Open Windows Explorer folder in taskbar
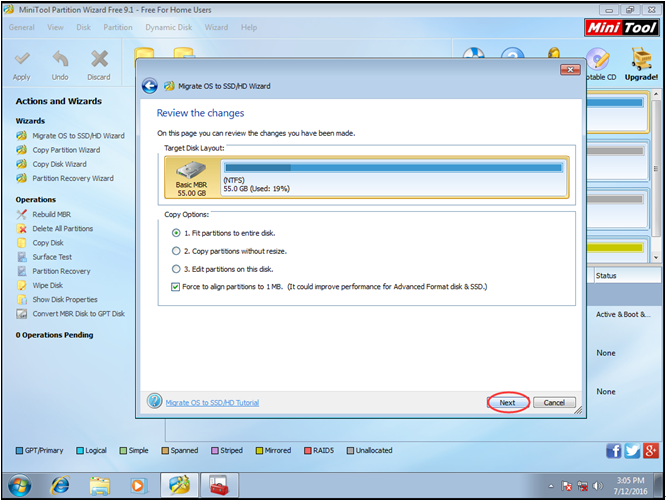Image resolution: width=666 pixels, height=501 pixels. [x=99, y=485]
